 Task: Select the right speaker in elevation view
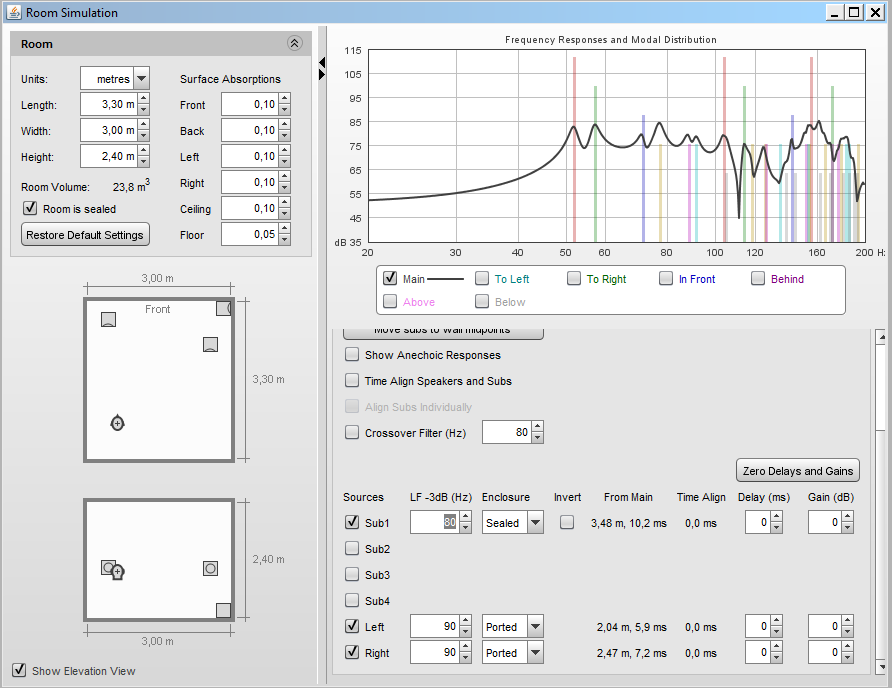[210, 568]
